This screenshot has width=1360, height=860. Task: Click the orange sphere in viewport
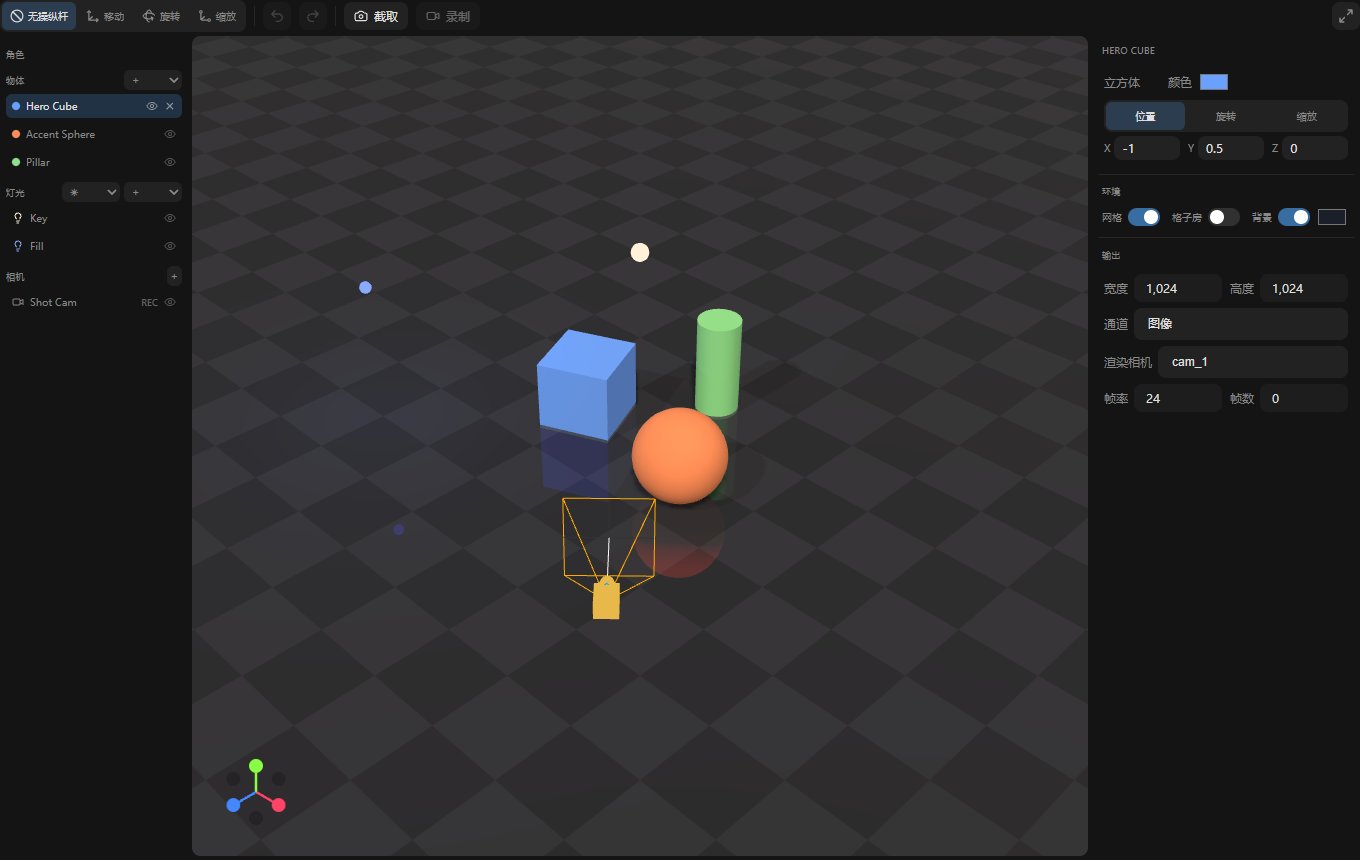pyautogui.click(x=680, y=456)
